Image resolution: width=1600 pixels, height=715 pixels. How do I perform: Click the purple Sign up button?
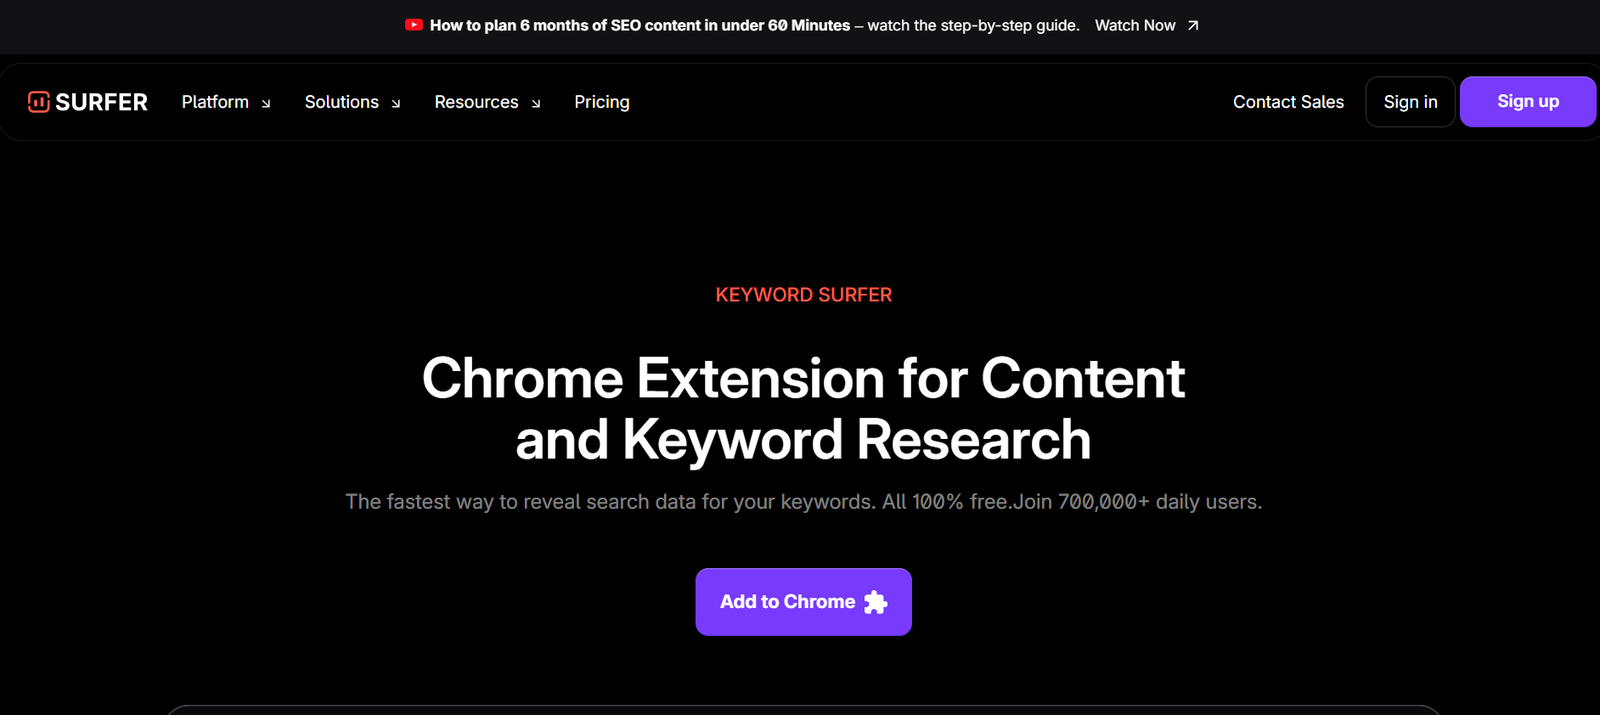click(x=1528, y=102)
